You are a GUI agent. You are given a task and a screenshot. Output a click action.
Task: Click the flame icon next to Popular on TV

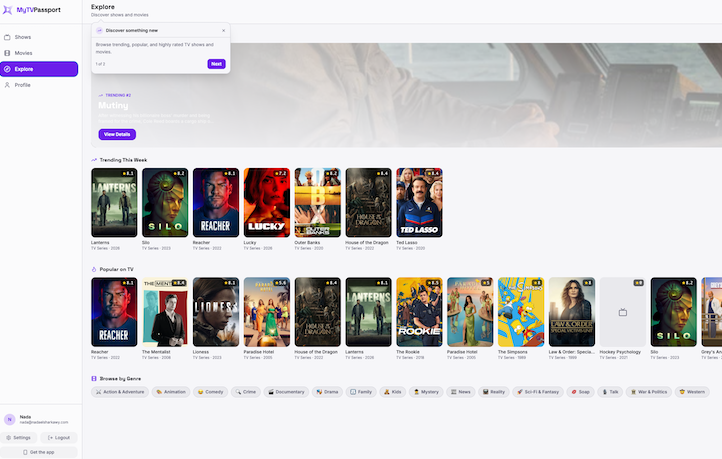[94, 269]
